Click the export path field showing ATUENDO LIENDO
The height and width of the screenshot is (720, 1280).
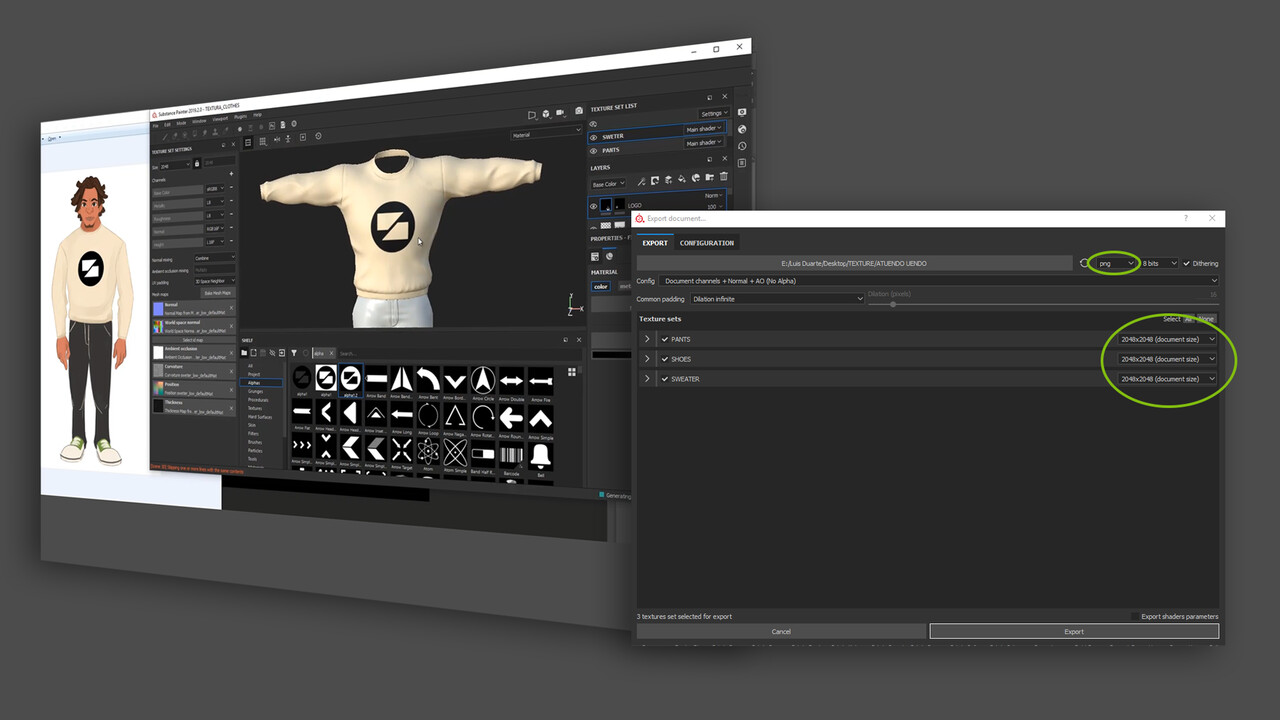point(854,263)
